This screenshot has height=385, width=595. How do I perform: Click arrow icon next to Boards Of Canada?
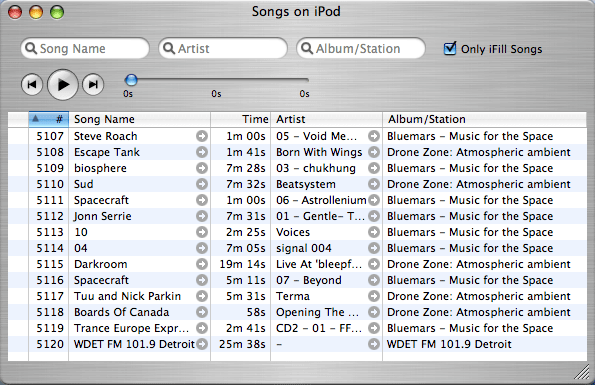click(202, 312)
